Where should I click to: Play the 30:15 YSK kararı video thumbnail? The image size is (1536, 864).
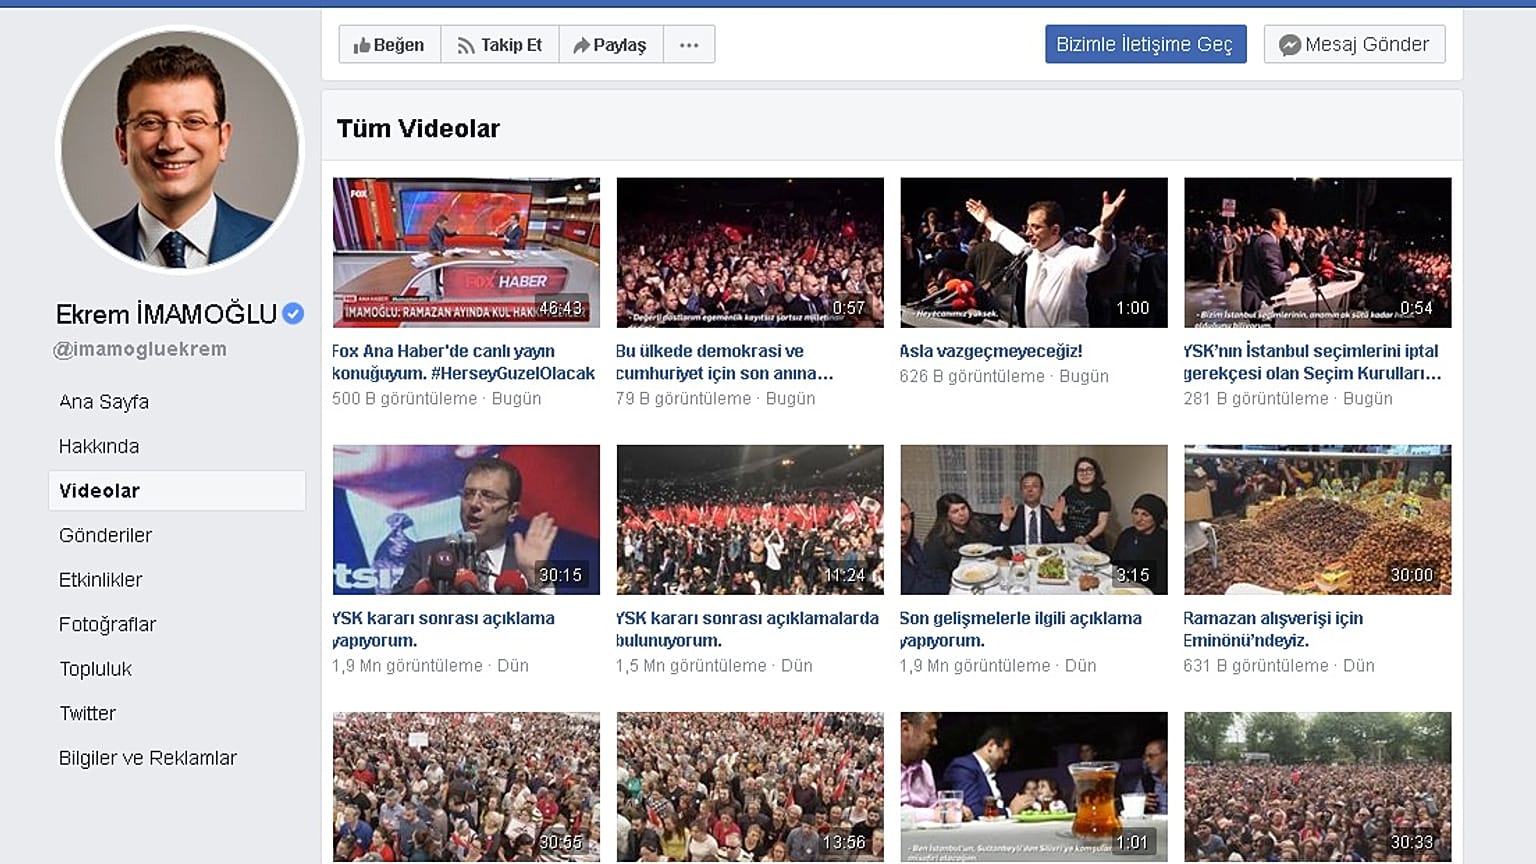coord(466,520)
